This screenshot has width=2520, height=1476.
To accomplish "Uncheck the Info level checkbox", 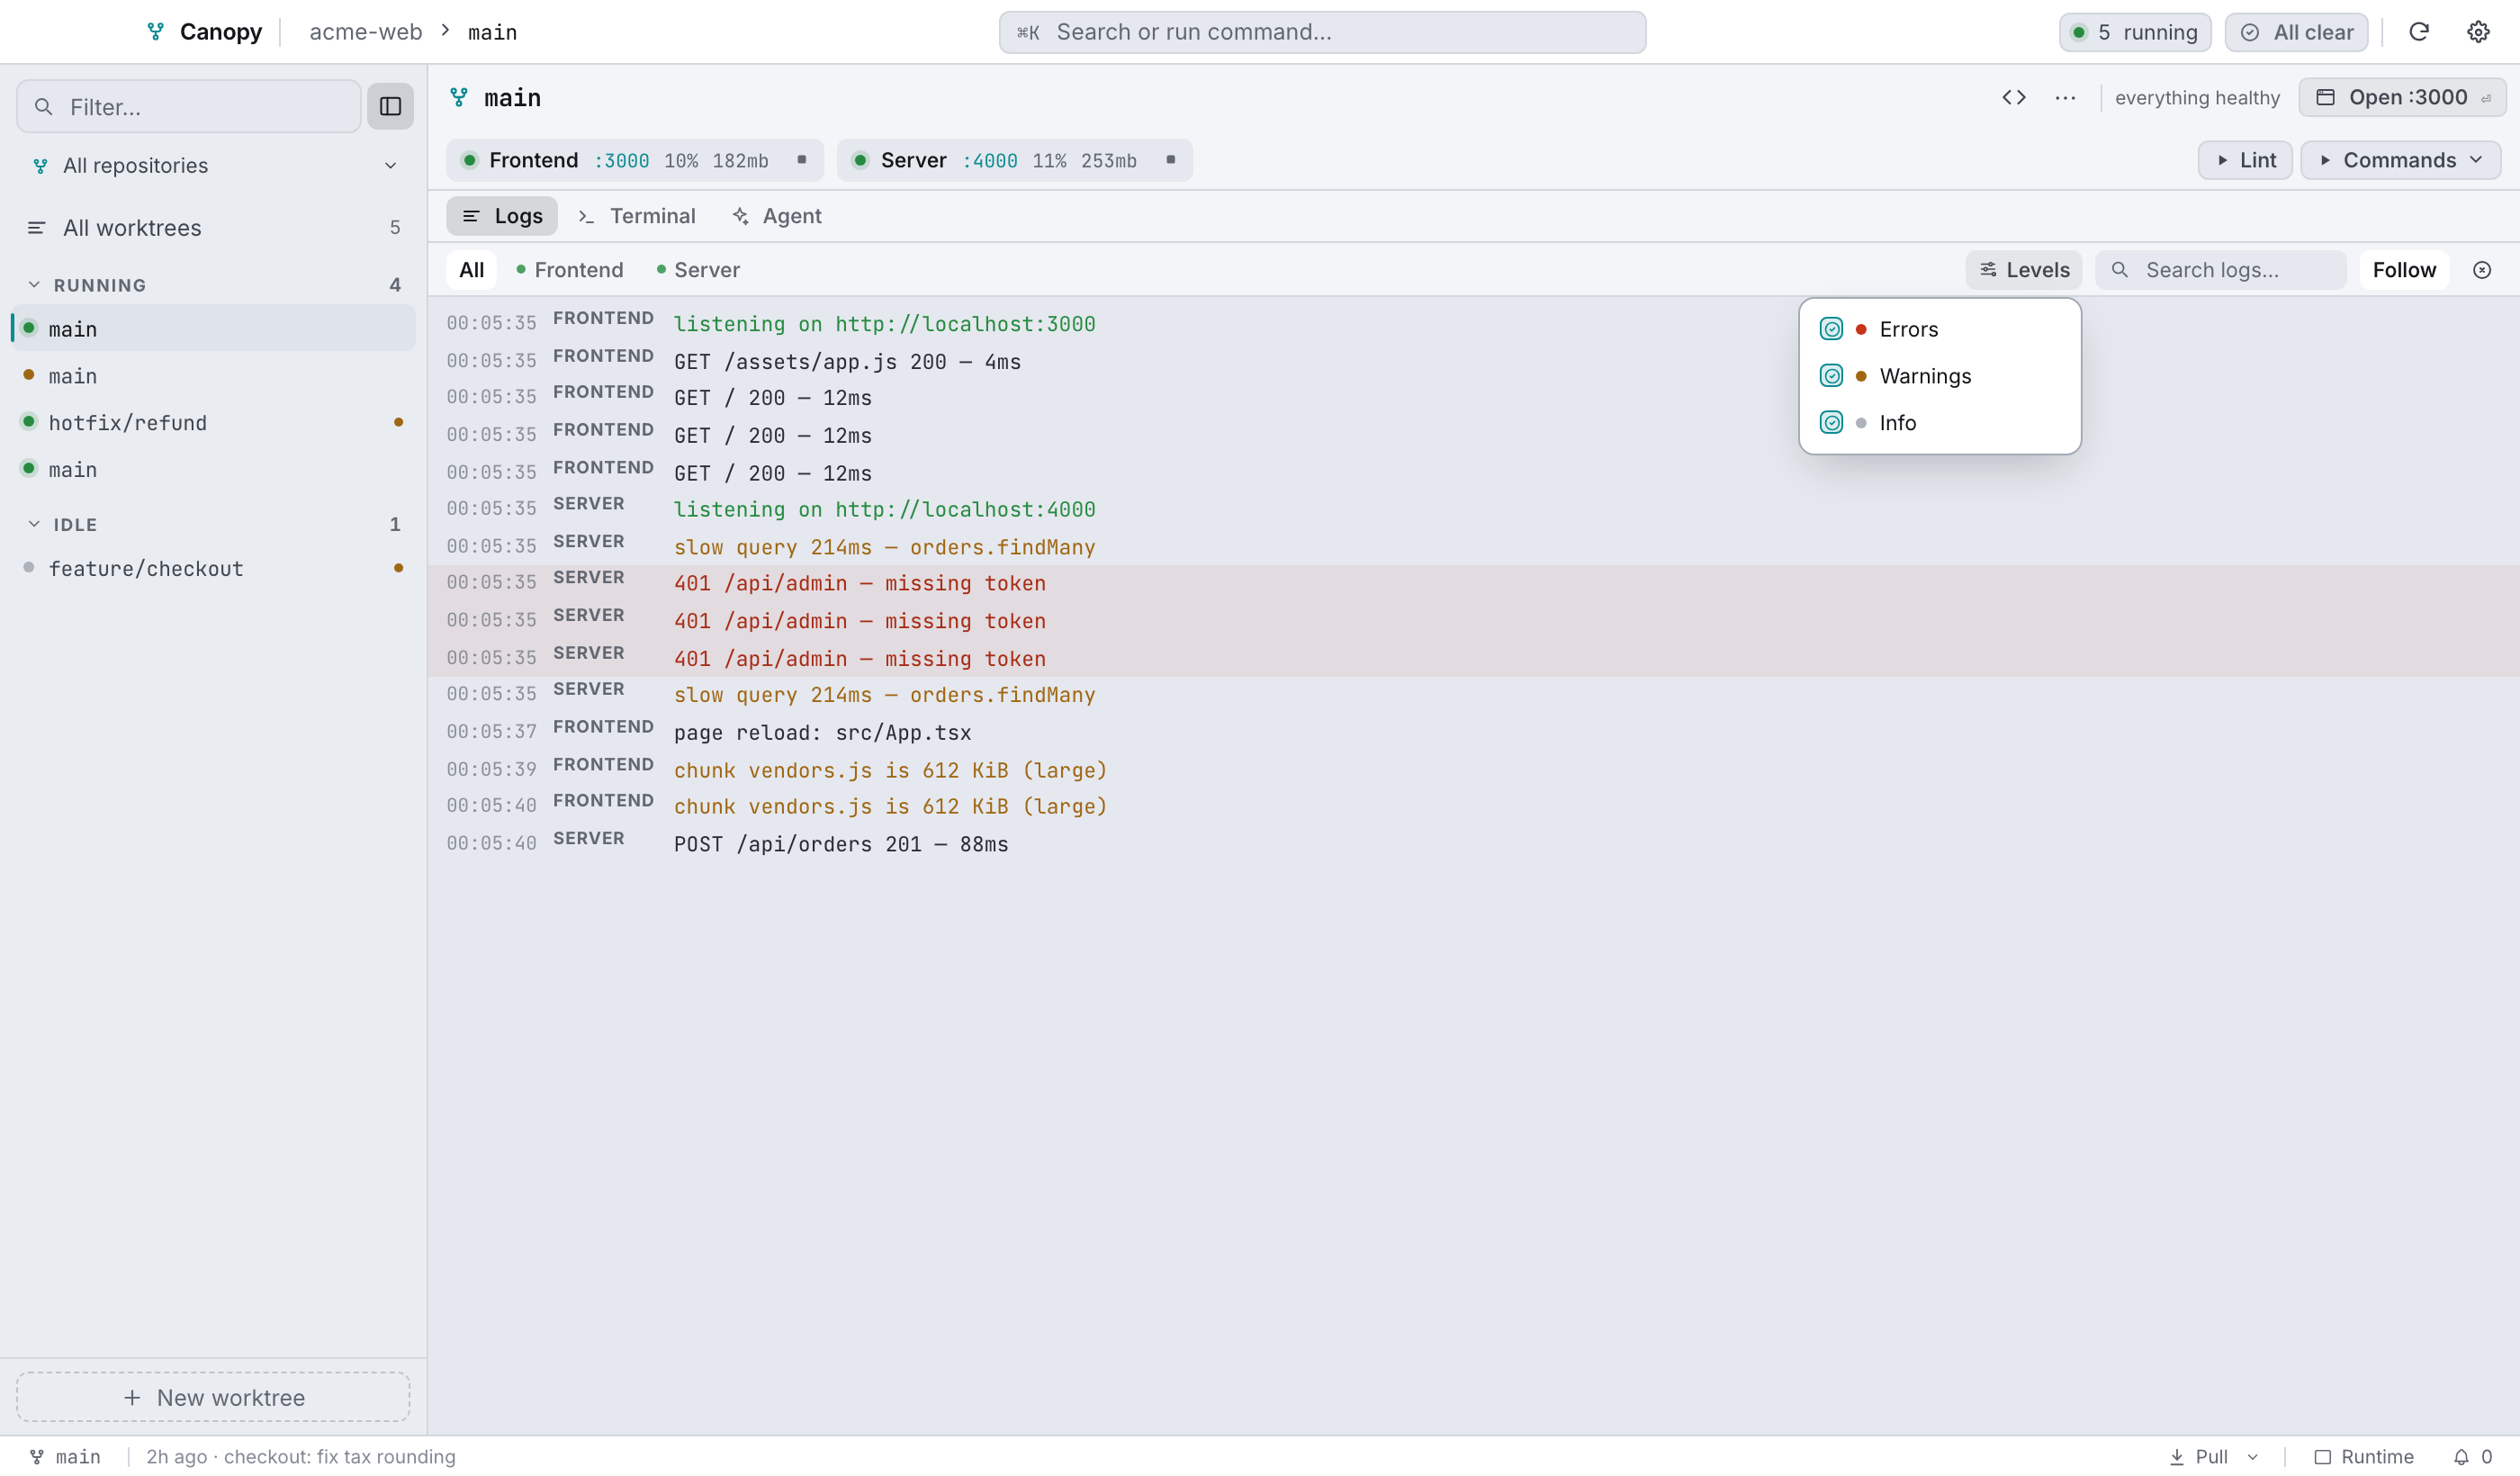I will [x=1831, y=423].
